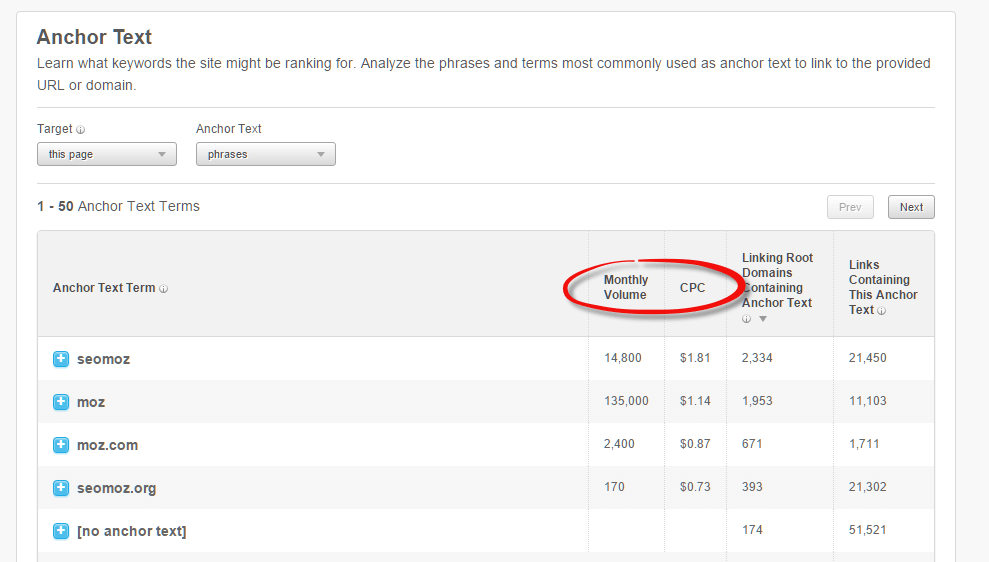Click linking root domains value 1,953
989x562 pixels.
[x=757, y=401]
